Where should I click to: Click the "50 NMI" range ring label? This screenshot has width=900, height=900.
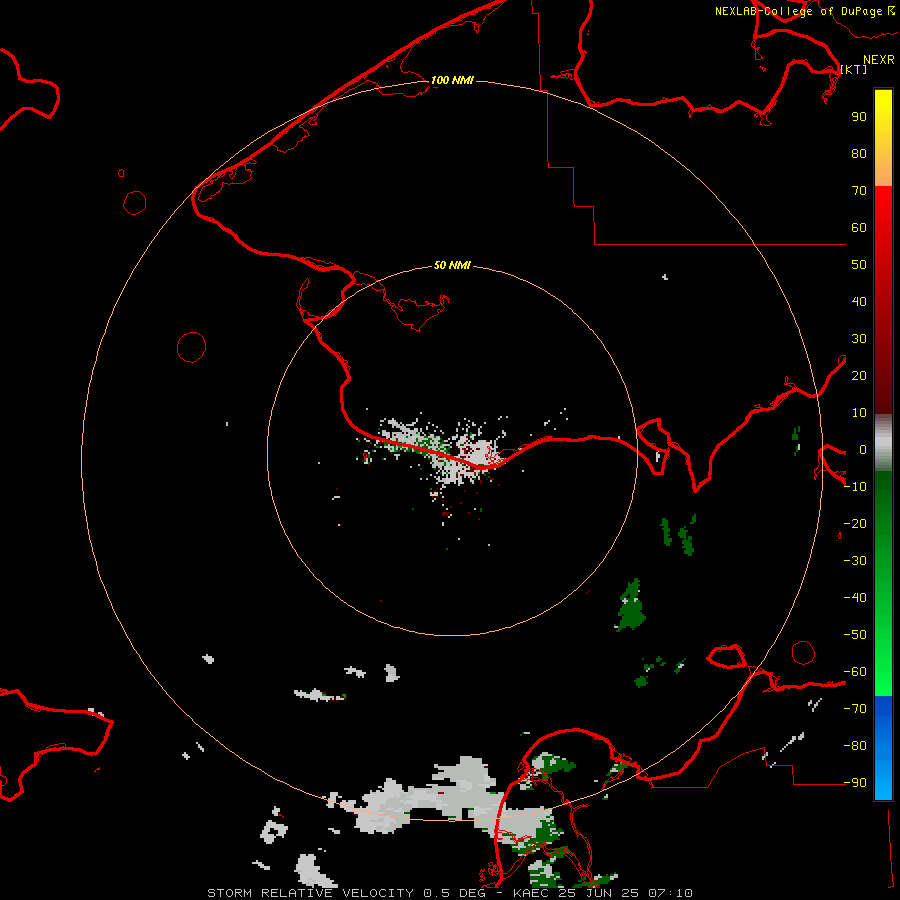452,265
